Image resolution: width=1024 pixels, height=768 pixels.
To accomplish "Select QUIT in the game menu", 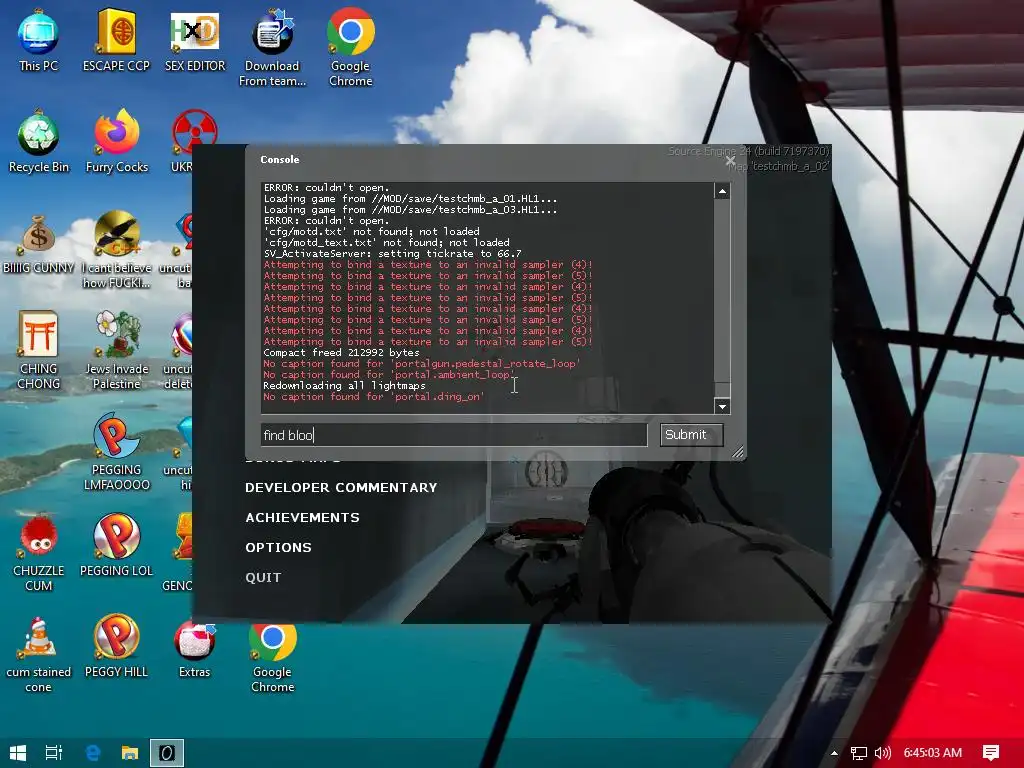I will (263, 578).
